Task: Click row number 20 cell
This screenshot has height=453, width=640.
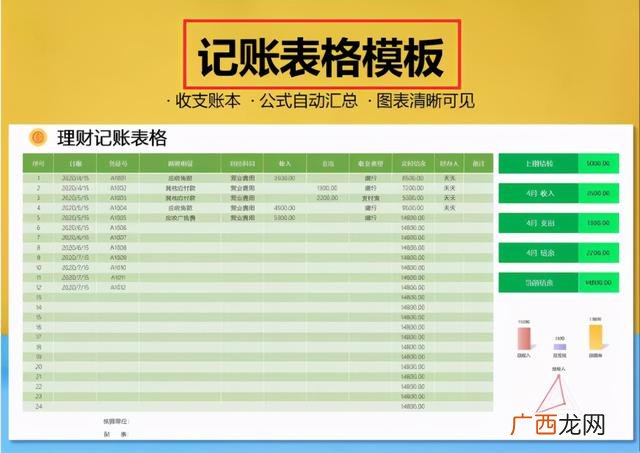Action: coord(38,367)
